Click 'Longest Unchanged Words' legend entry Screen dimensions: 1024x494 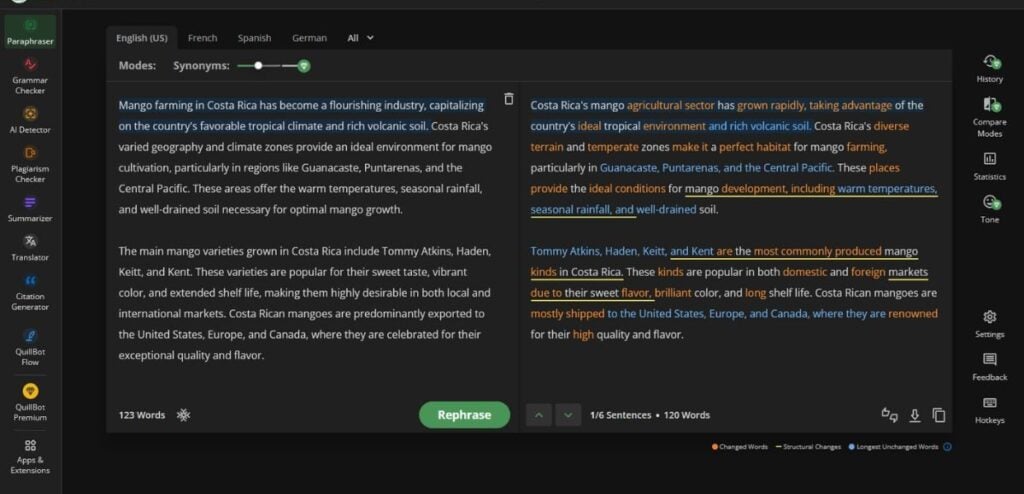point(893,447)
